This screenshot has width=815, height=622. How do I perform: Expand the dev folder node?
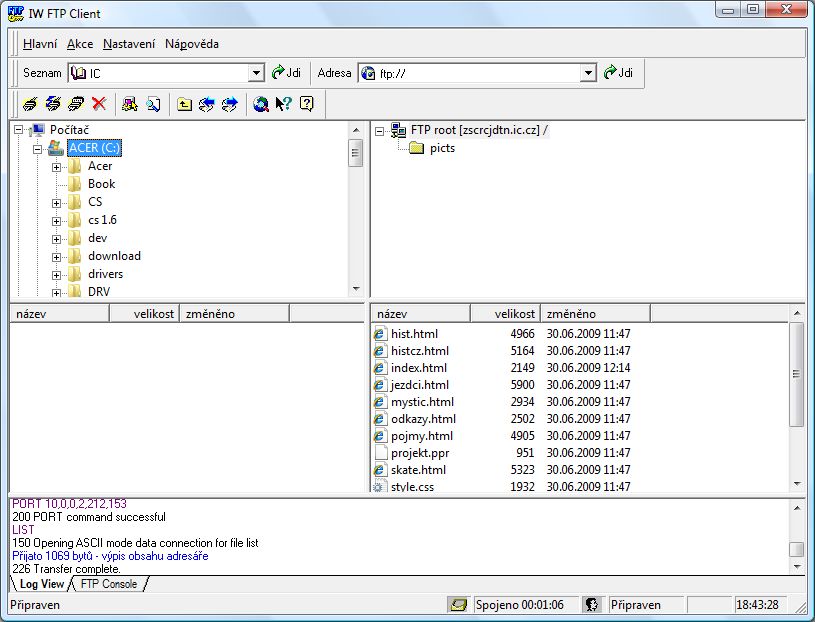point(56,240)
